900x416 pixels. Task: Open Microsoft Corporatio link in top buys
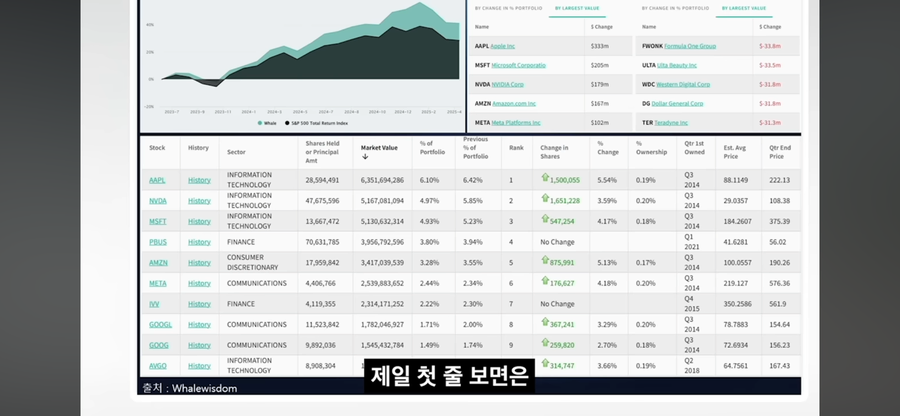(518, 65)
